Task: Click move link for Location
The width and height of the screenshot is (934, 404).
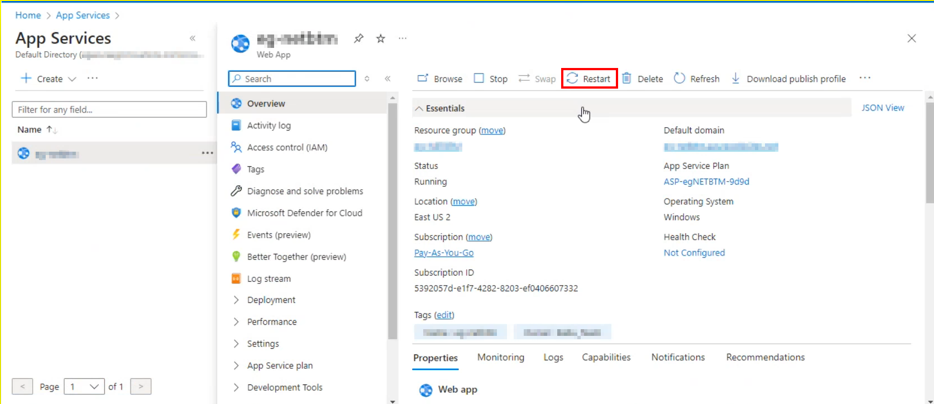Action: coord(463,201)
